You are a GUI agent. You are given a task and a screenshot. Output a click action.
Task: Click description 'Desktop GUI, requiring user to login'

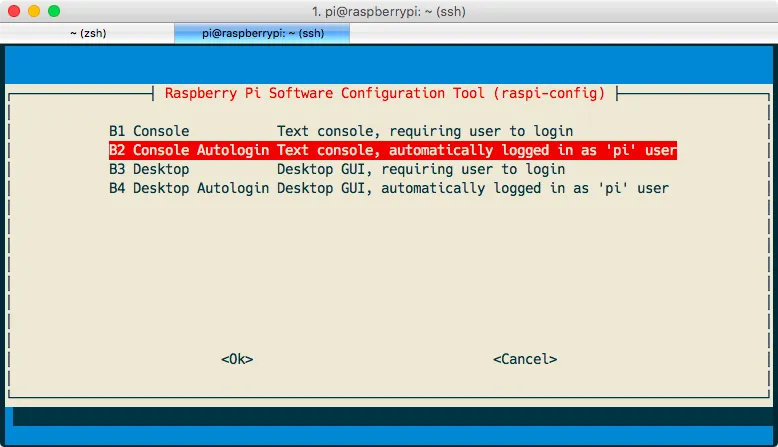coord(421,169)
